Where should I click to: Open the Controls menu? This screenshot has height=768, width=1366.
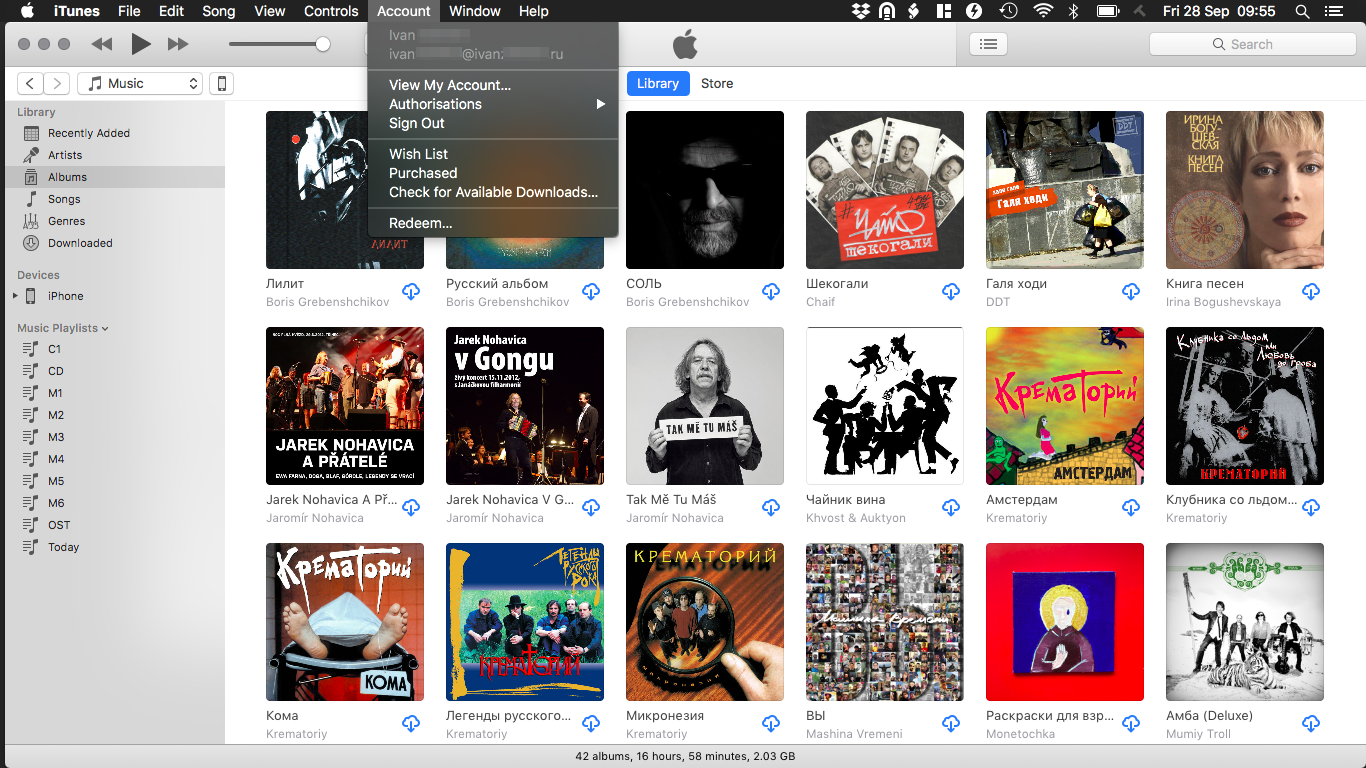[331, 11]
